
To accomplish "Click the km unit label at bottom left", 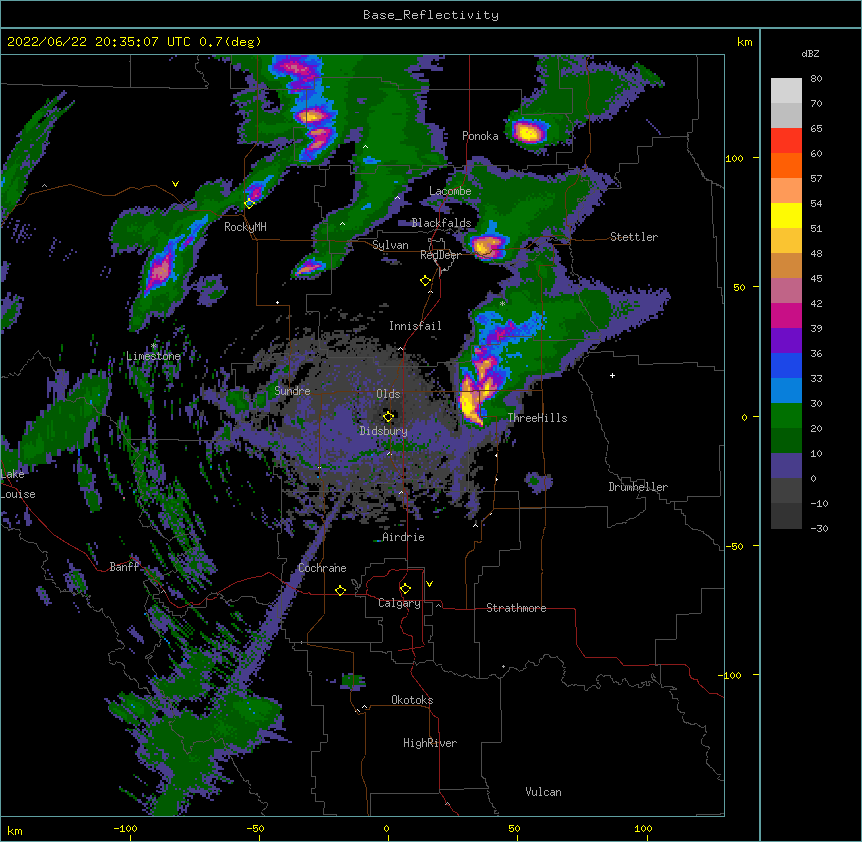I will 15,830.
